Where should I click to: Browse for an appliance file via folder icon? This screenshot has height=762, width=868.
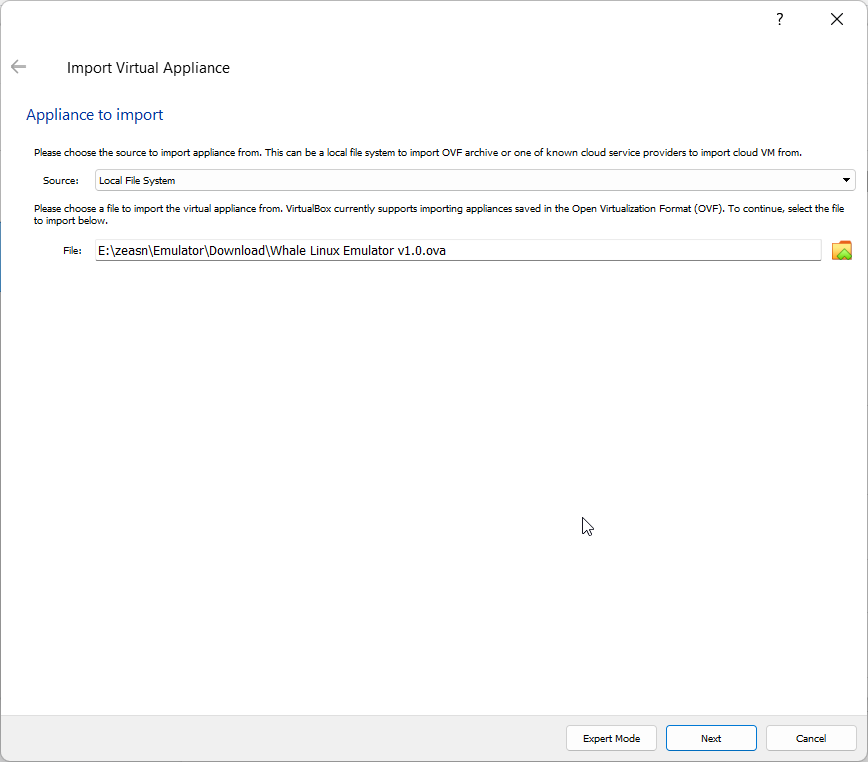[x=841, y=251]
